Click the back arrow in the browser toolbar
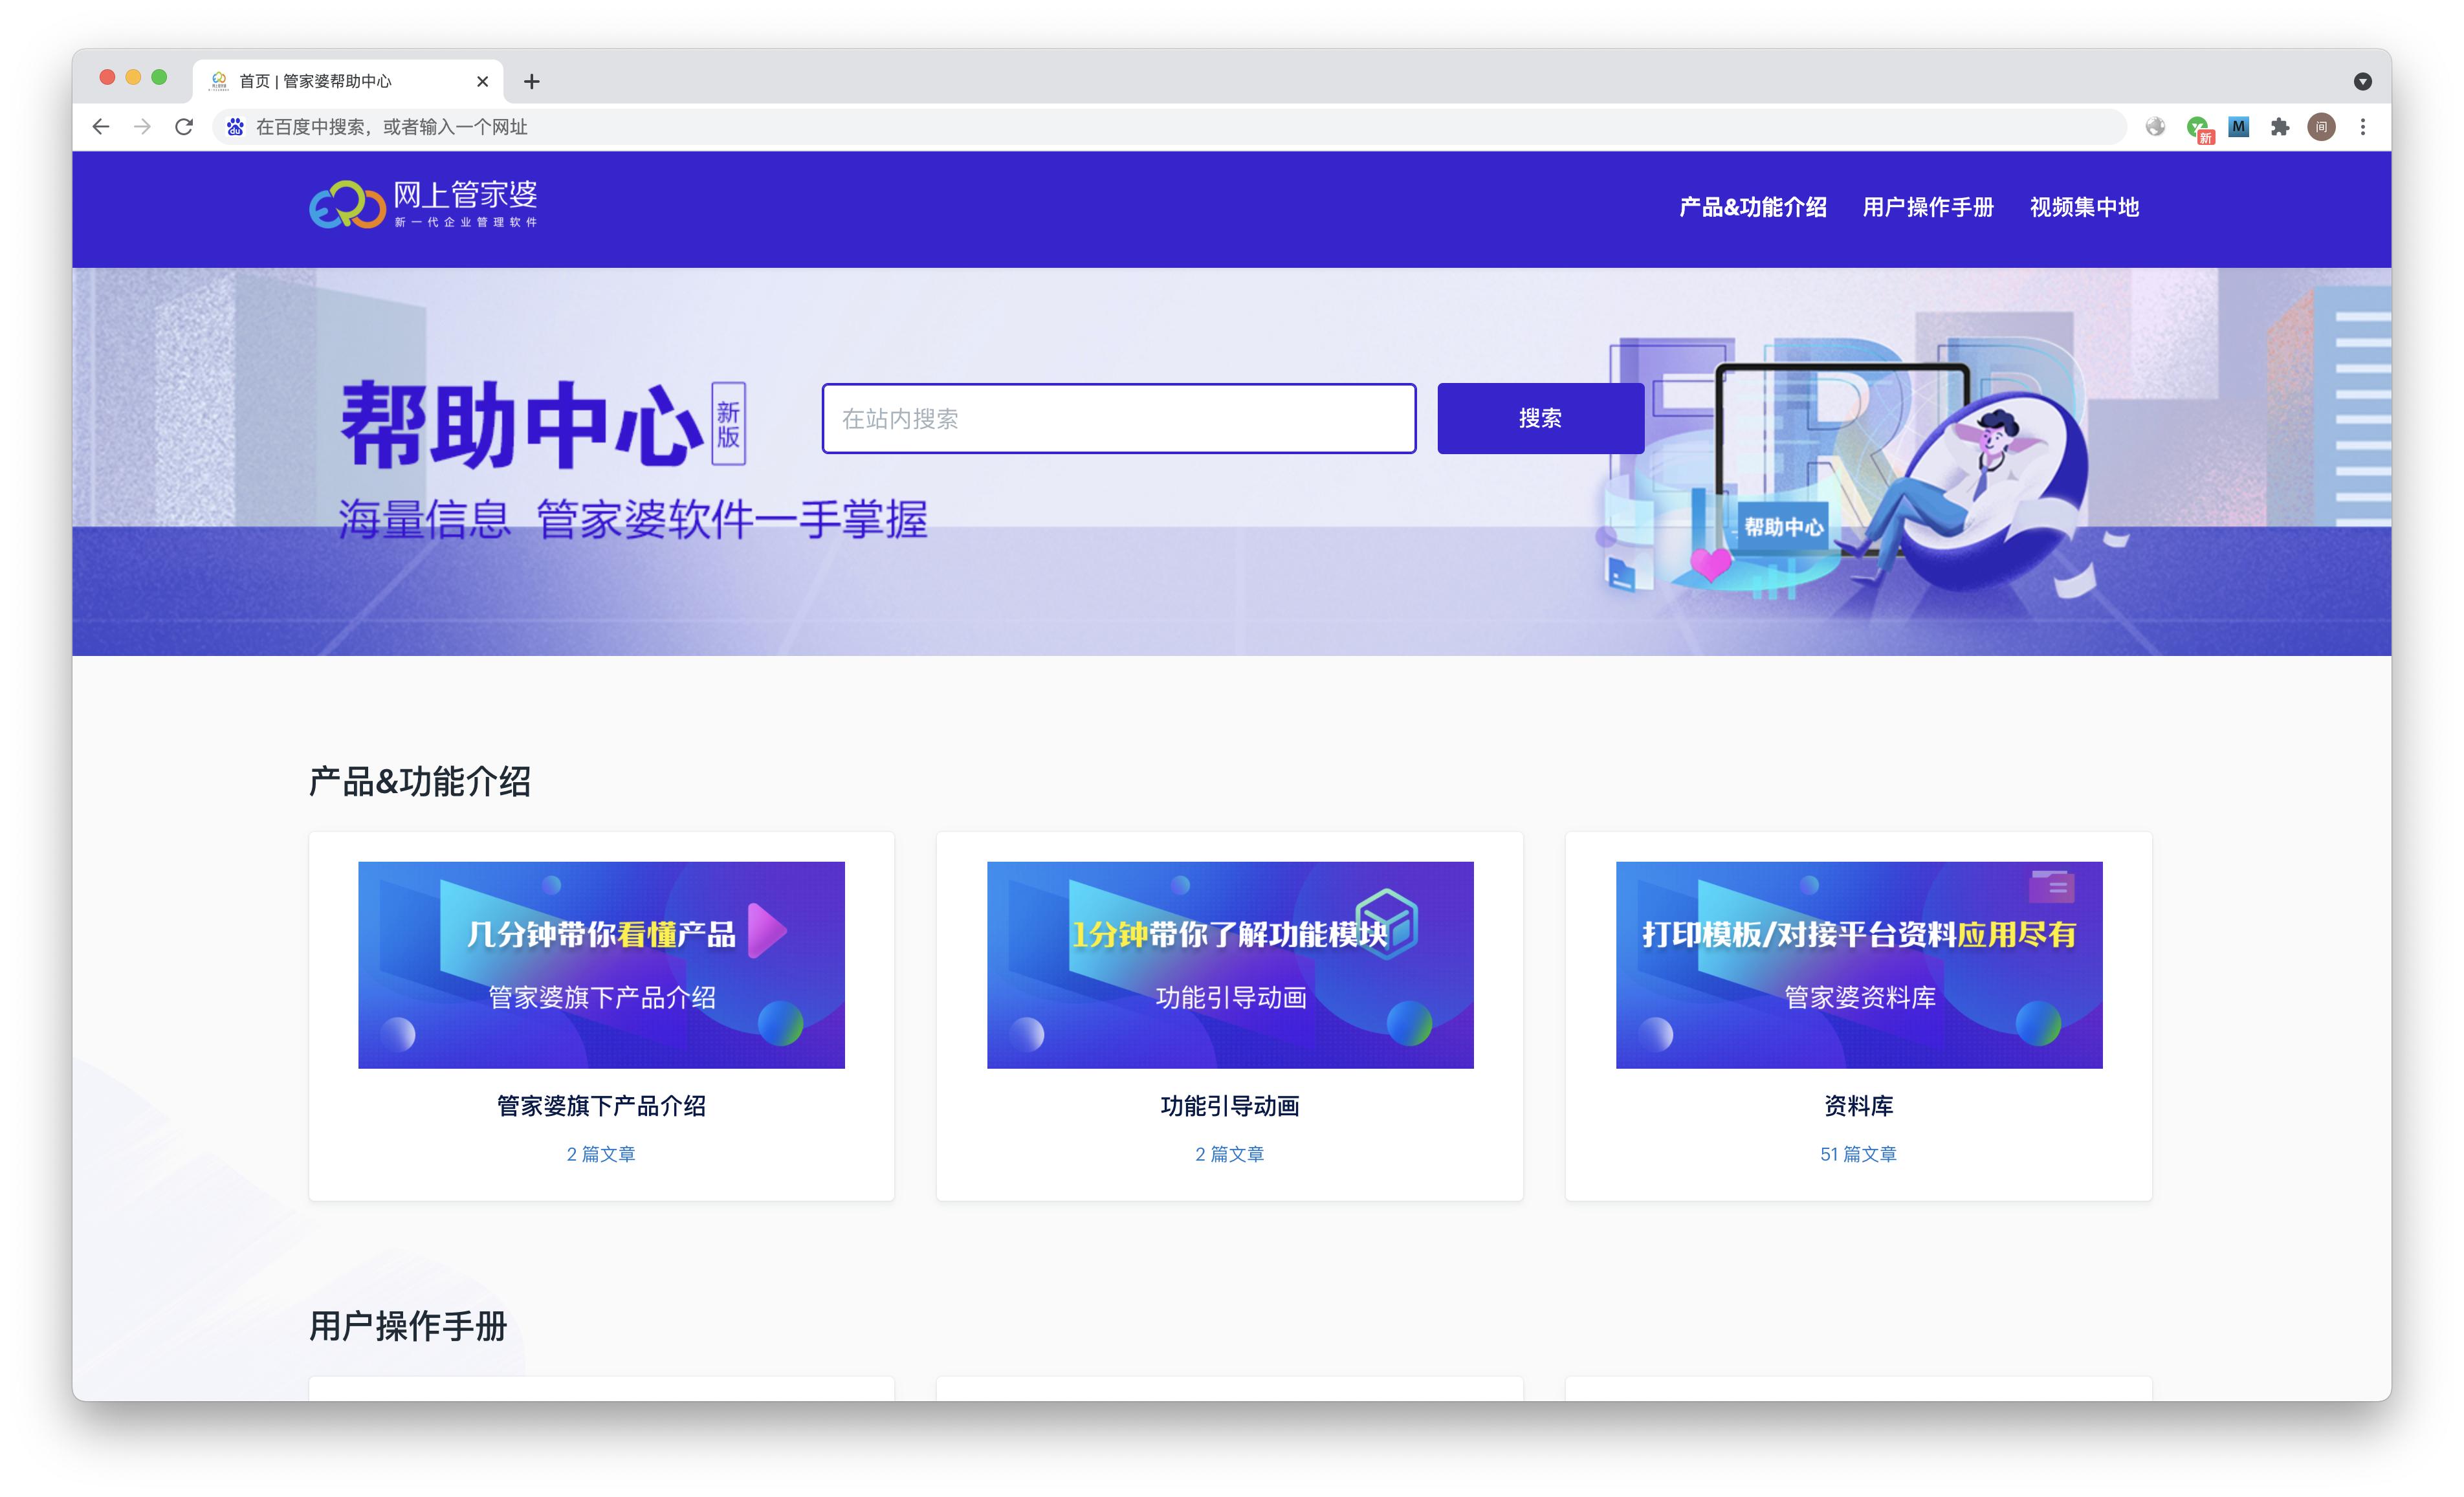Screen dimensions: 2464x1497 click(x=101, y=127)
